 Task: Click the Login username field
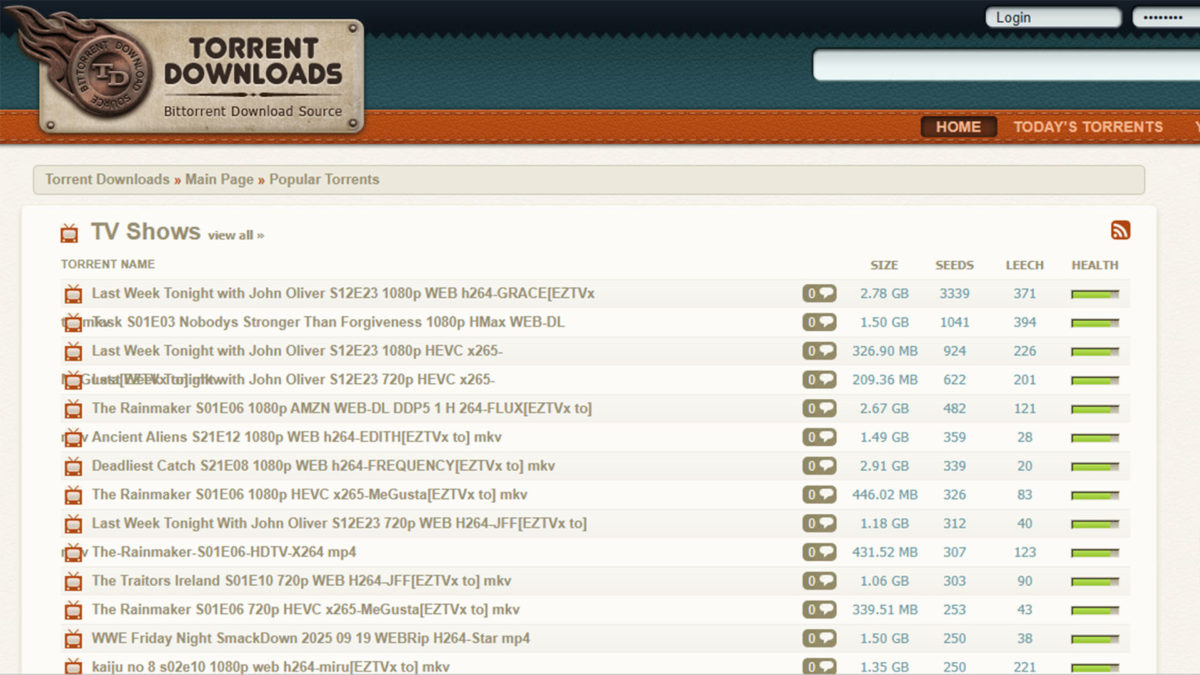(x=1053, y=17)
